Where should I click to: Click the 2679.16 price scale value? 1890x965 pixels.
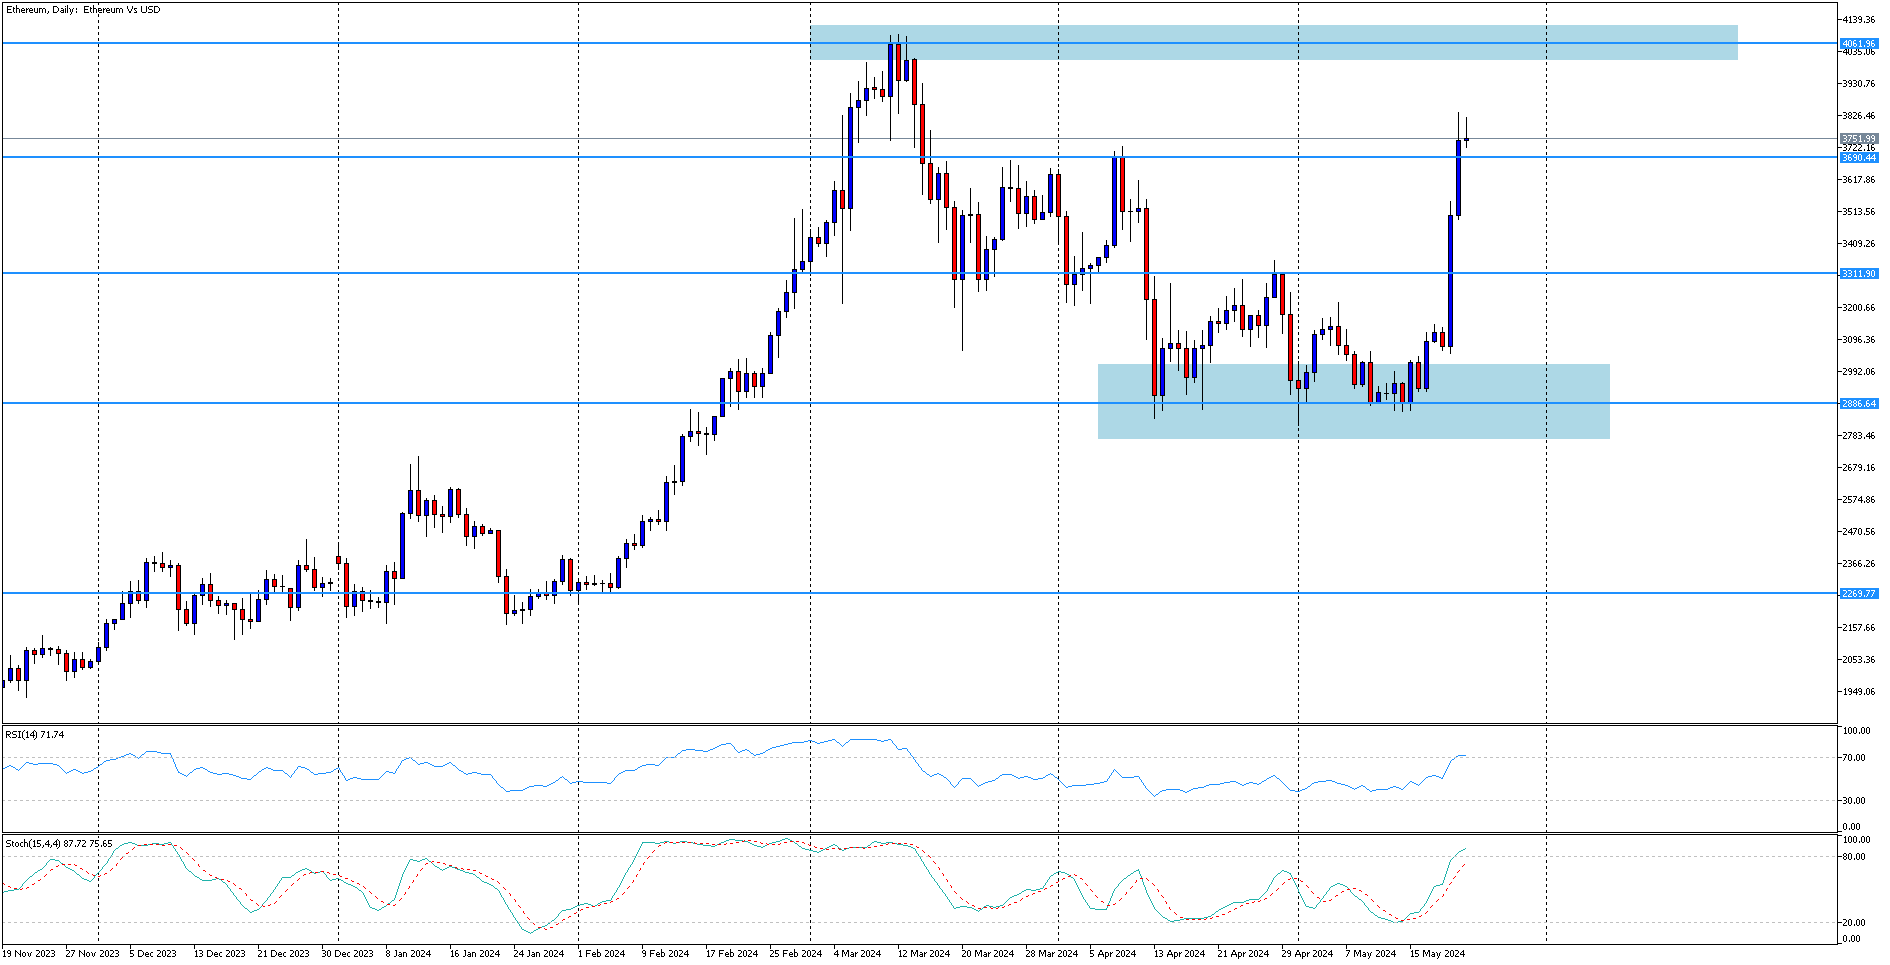point(1859,468)
